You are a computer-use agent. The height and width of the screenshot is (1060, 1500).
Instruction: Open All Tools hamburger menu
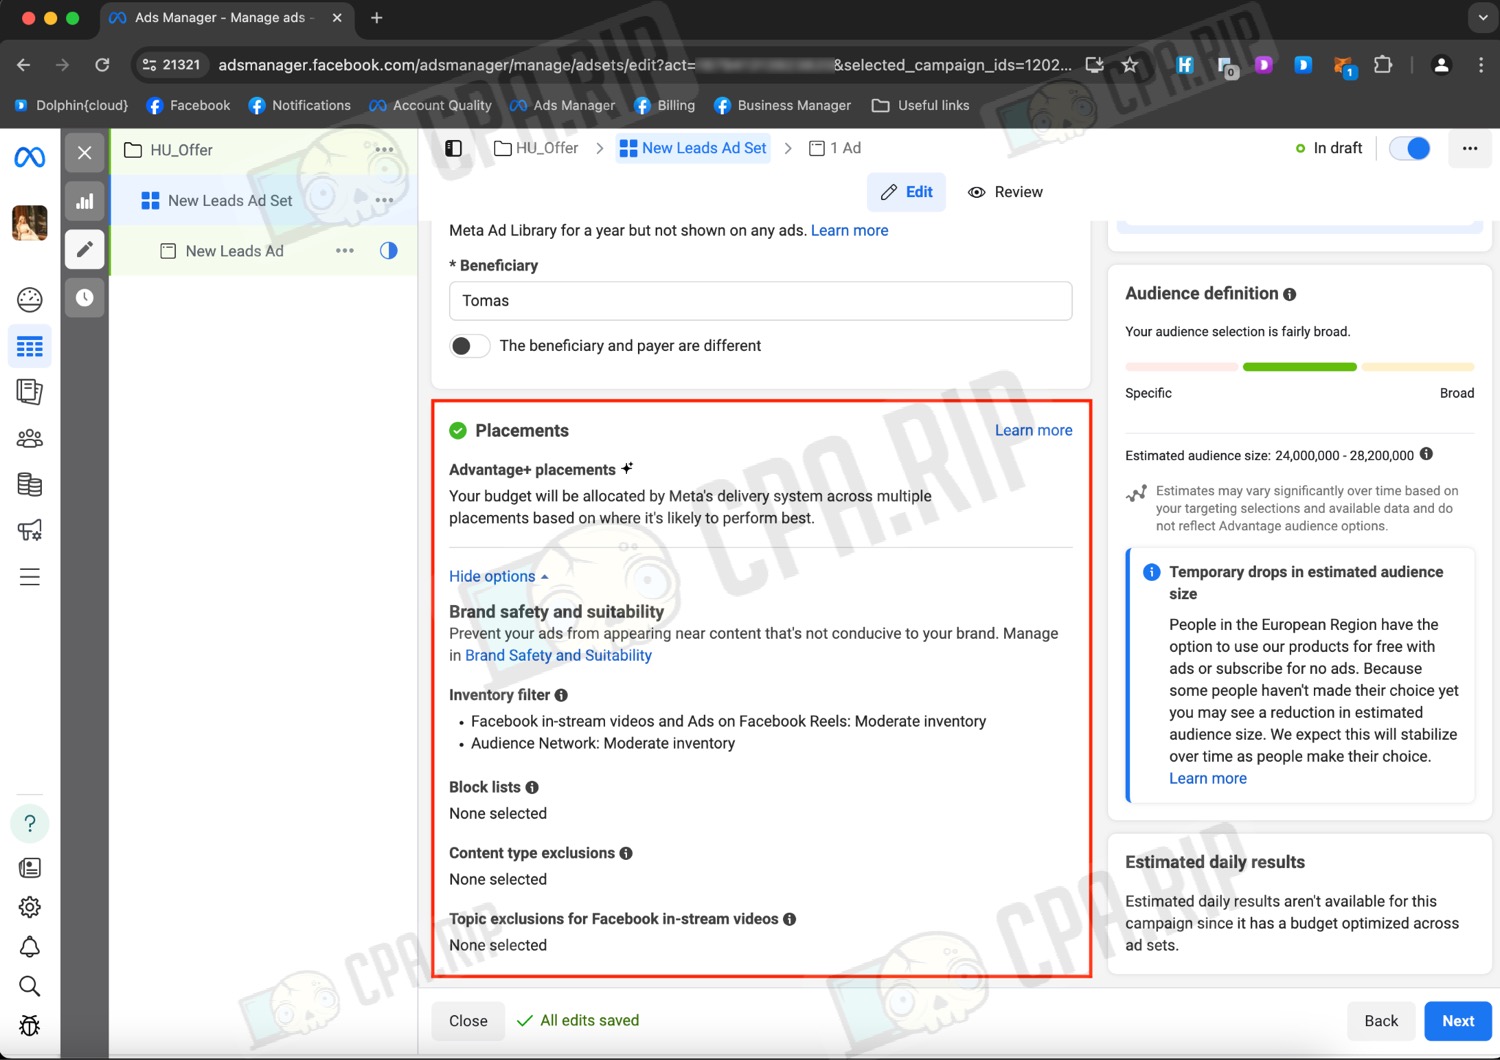pos(30,577)
